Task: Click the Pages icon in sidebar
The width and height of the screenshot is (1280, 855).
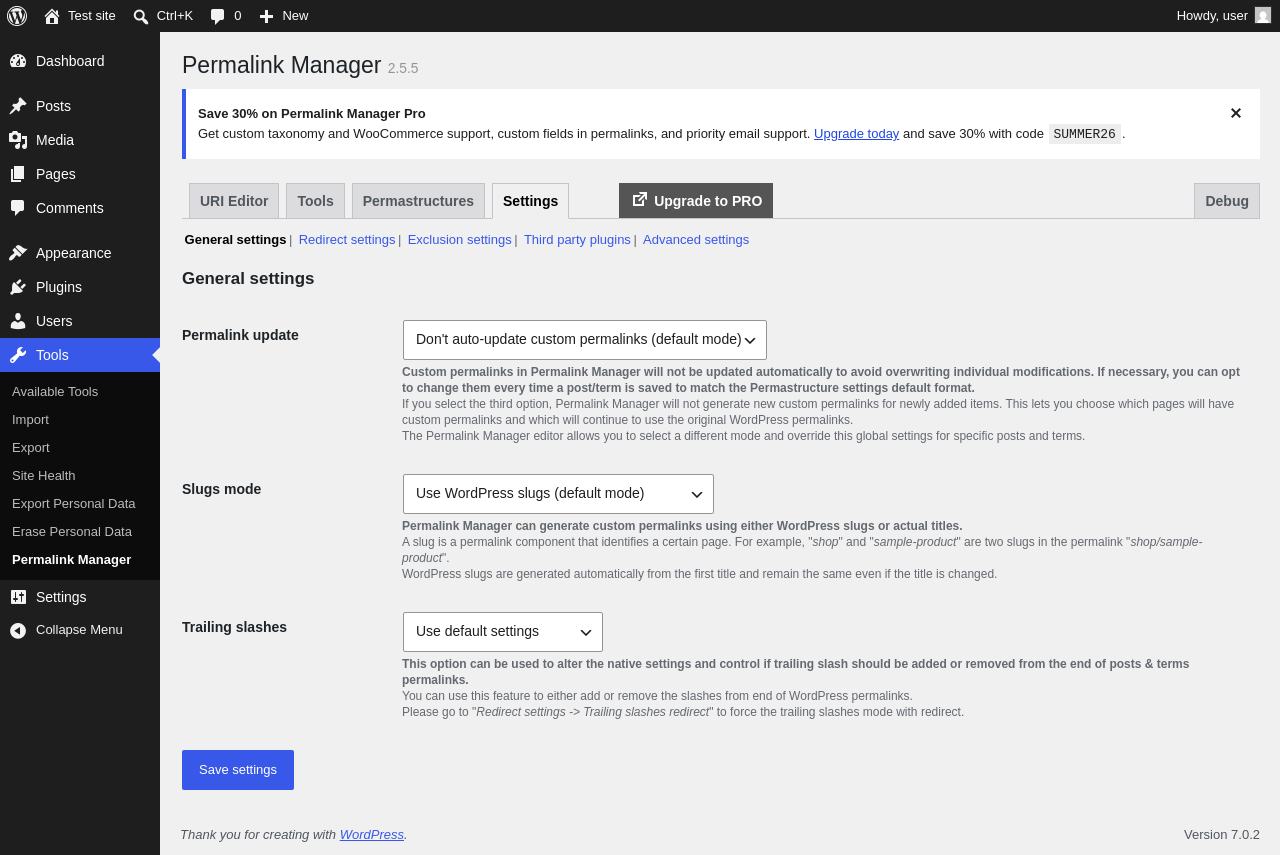Action: [18, 174]
